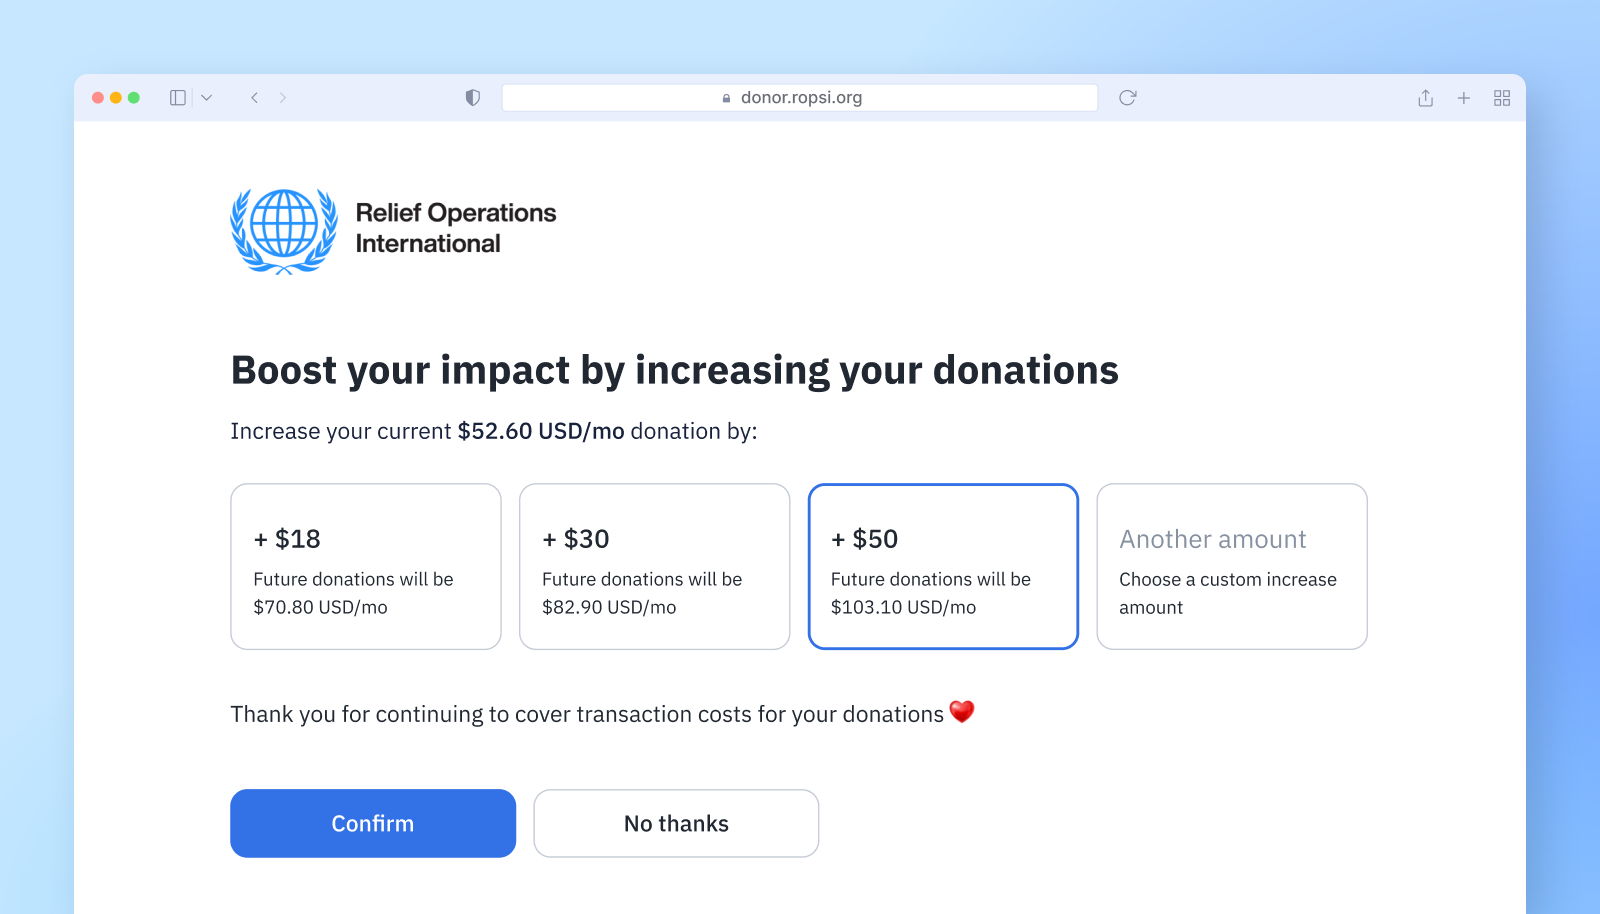Focus the donor.ropsi.org address bar
Viewport: 1600px width, 914px height.
click(x=800, y=98)
